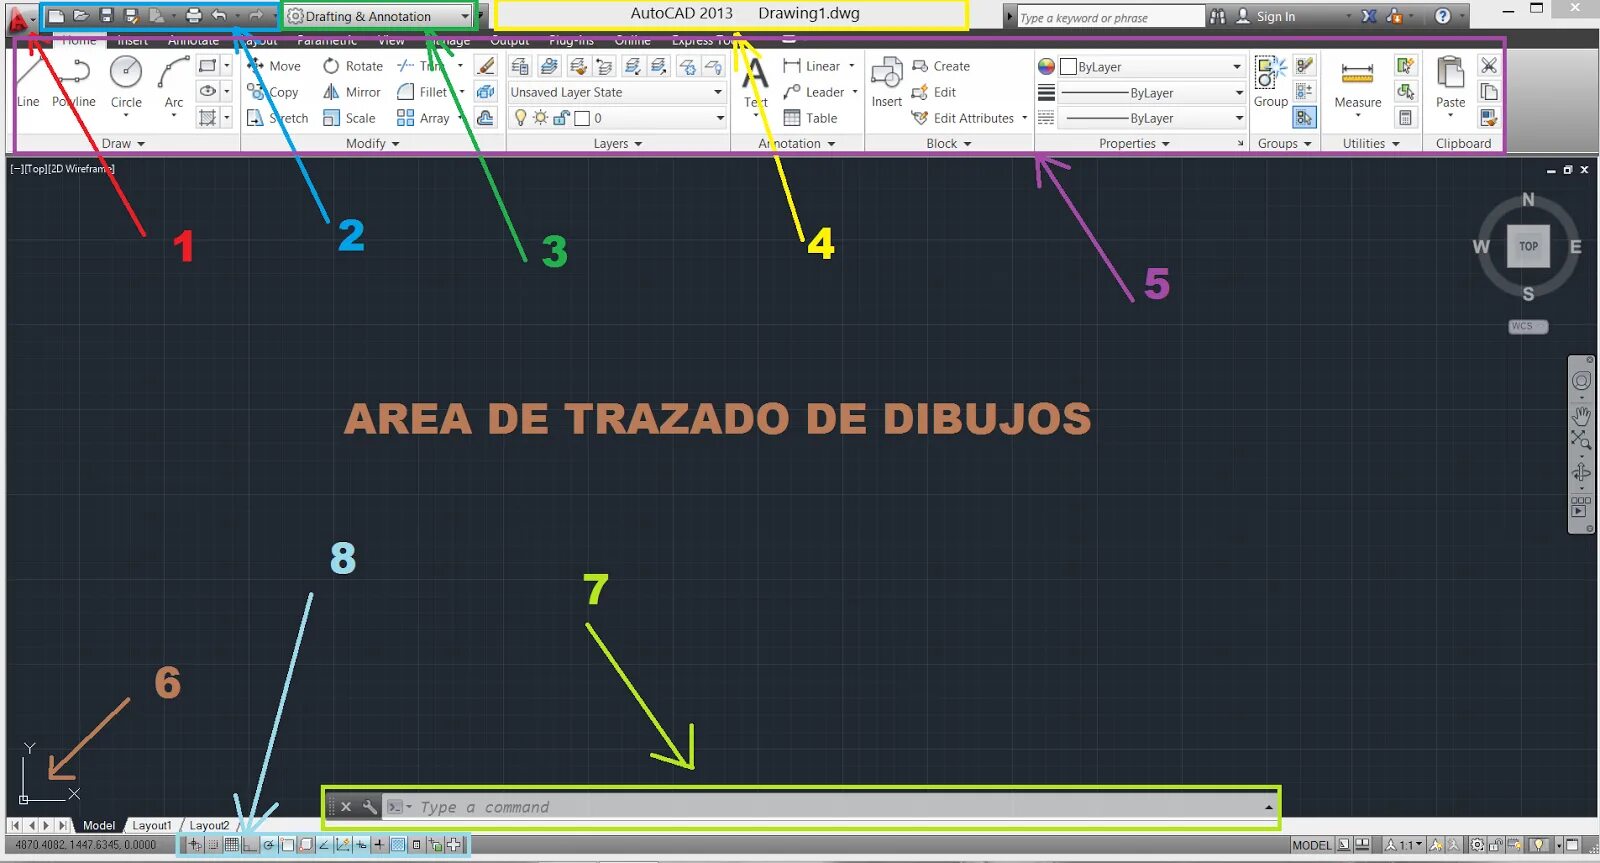Click the Polyline tool icon
This screenshot has height=863, width=1600.
74,73
